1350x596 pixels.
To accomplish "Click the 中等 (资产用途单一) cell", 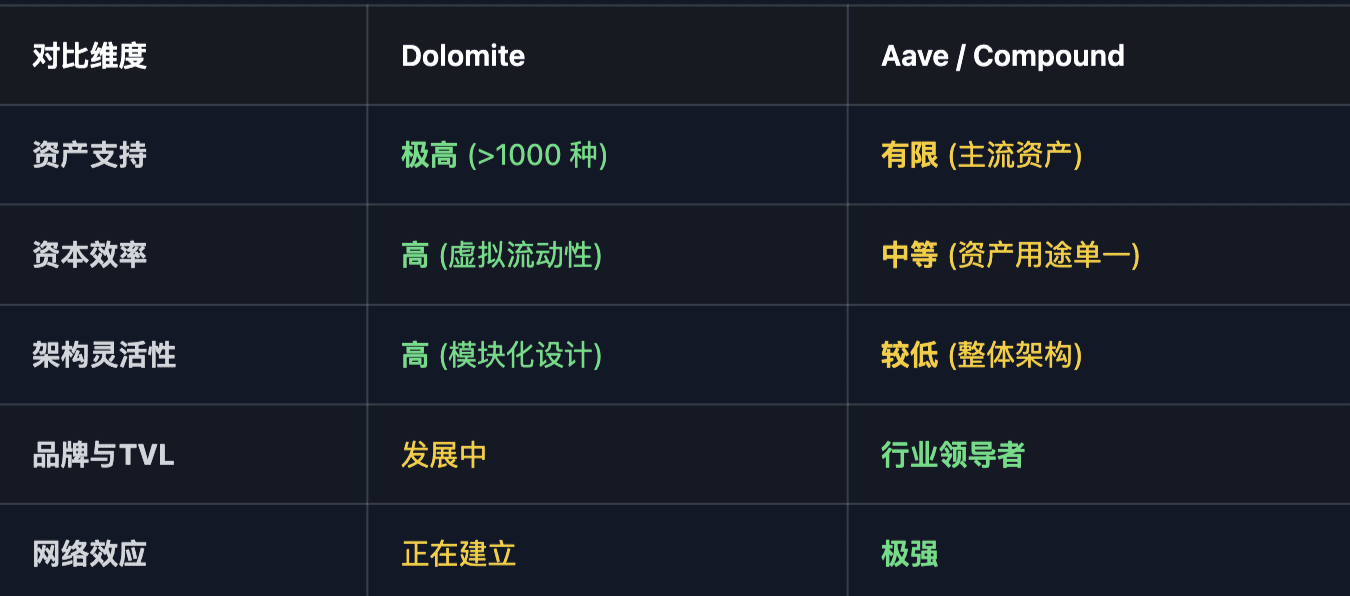I will [1010, 255].
